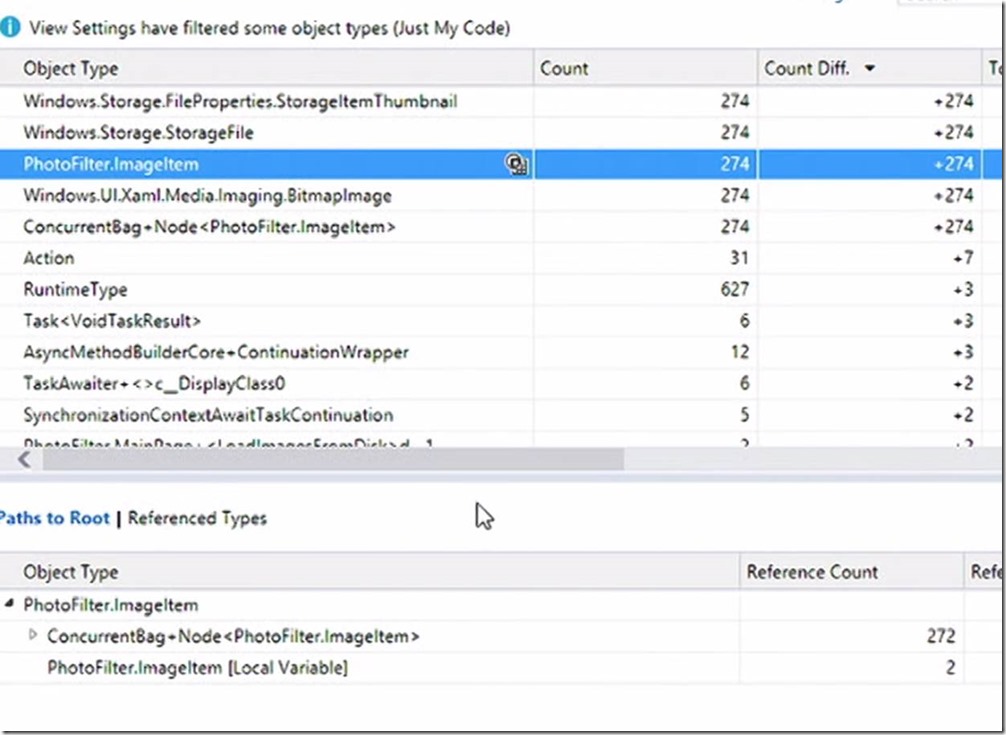Collapse the PhotoFilter.ImageItem root node
Viewport: 1006px width, 735px height.
(x=9, y=604)
